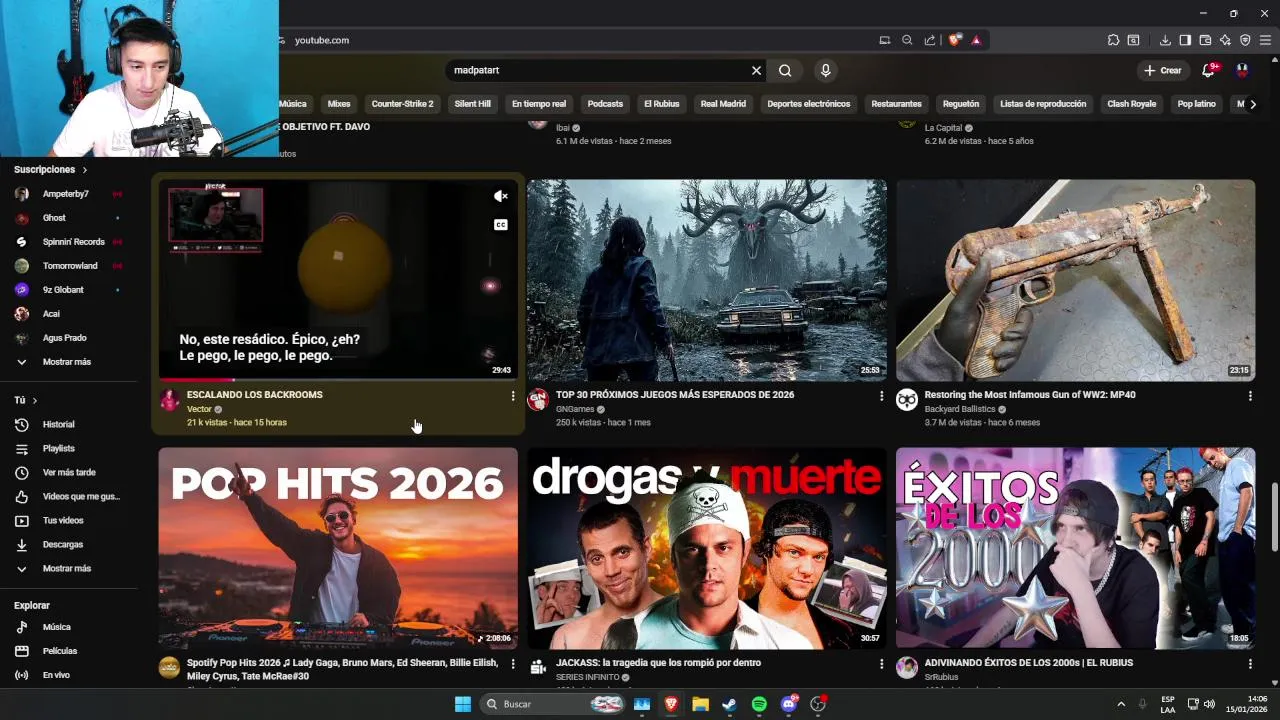Image resolution: width=1280 pixels, height=720 pixels.
Task: Open Spotify from the Windows taskbar
Action: (x=759, y=704)
